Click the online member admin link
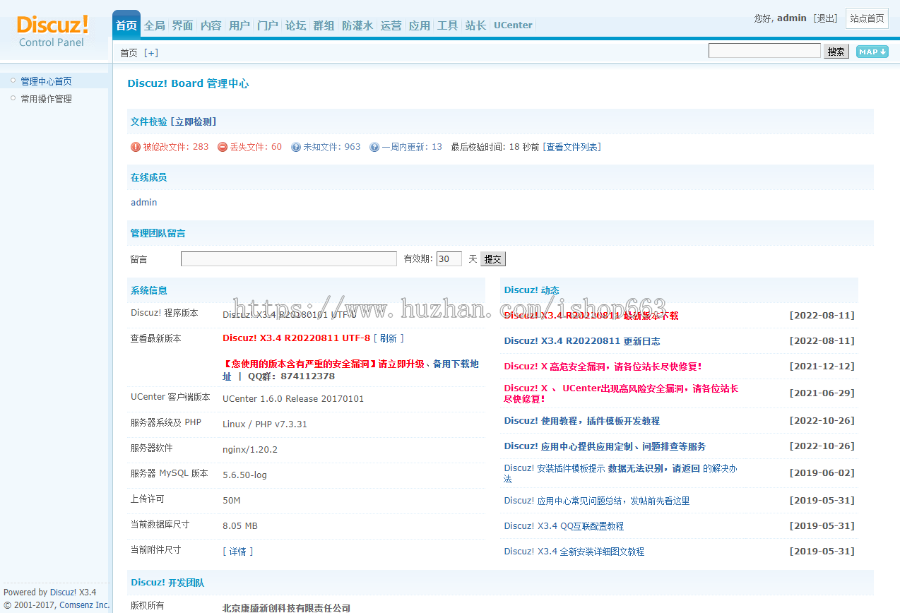 (143, 202)
